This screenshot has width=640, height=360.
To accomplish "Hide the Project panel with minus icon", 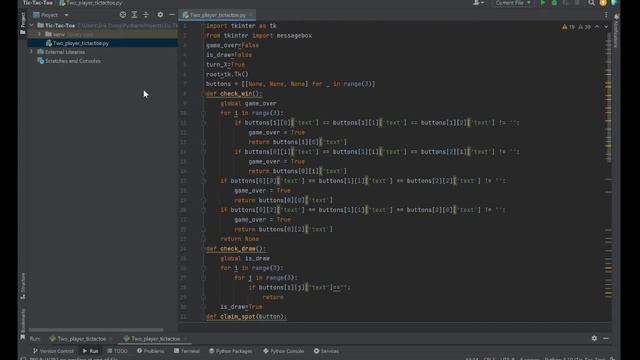I will point(172,15).
